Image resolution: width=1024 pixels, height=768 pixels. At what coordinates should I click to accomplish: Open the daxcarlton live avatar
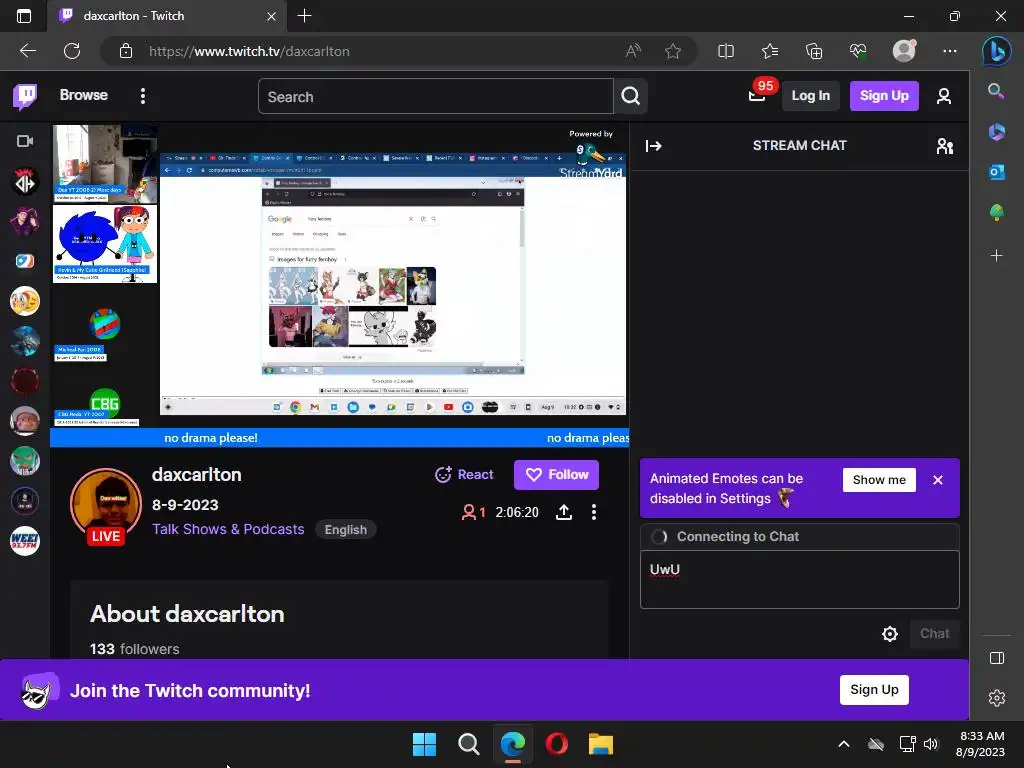(106, 506)
